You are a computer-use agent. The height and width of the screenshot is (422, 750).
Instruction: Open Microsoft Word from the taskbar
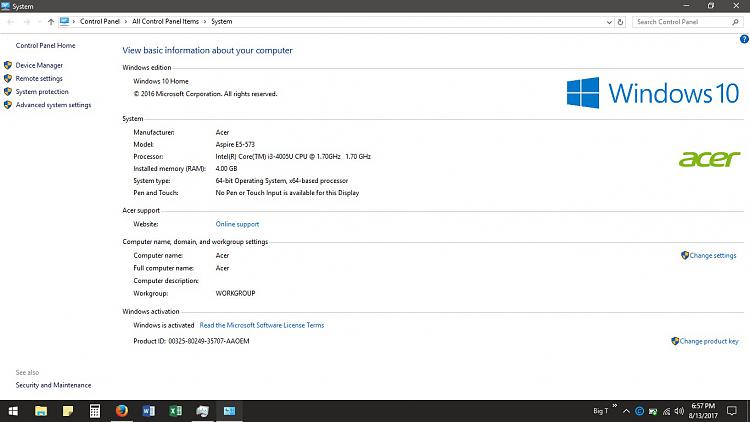(149, 411)
